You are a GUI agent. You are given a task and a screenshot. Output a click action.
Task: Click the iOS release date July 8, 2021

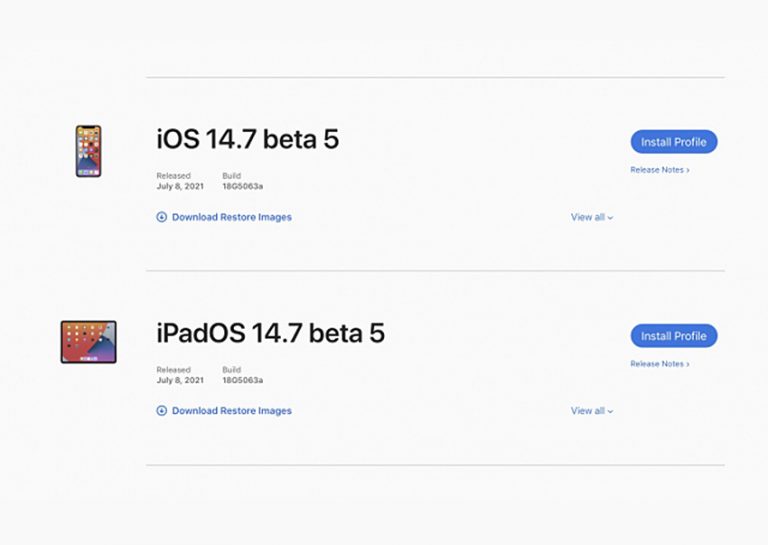[x=180, y=187]
